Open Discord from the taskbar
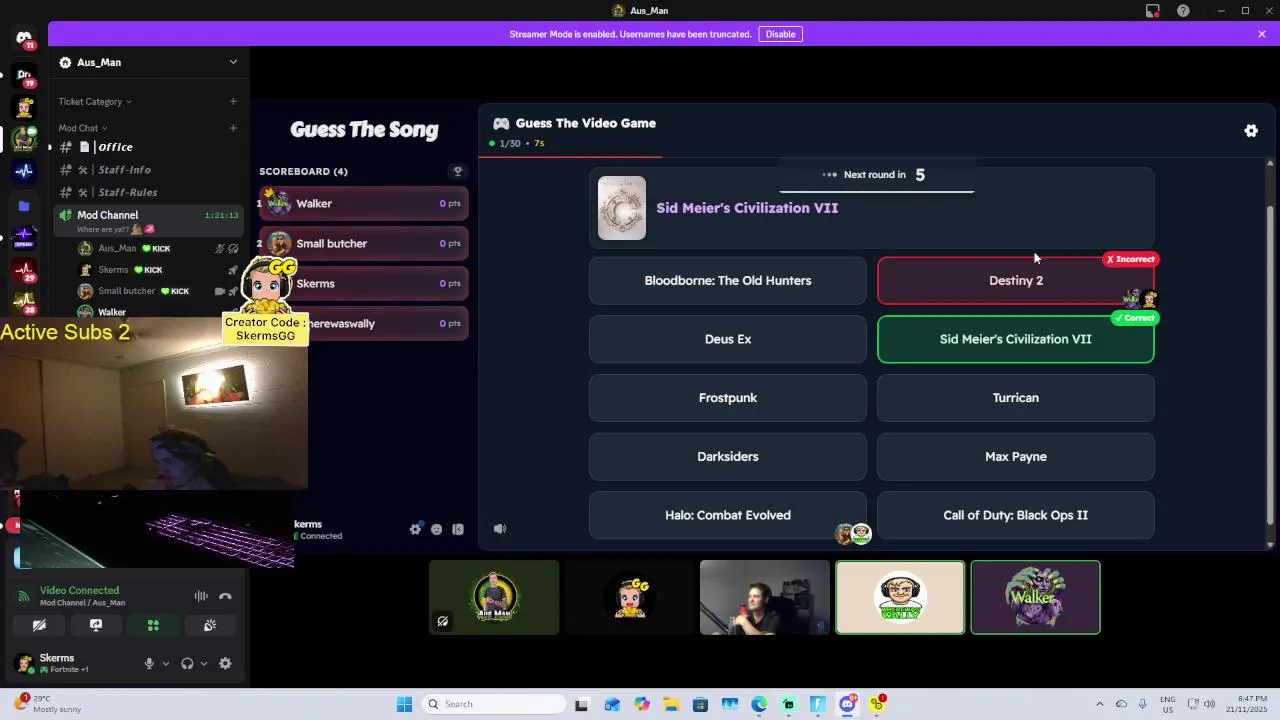The image size is (1280, 720). point(848,704)
